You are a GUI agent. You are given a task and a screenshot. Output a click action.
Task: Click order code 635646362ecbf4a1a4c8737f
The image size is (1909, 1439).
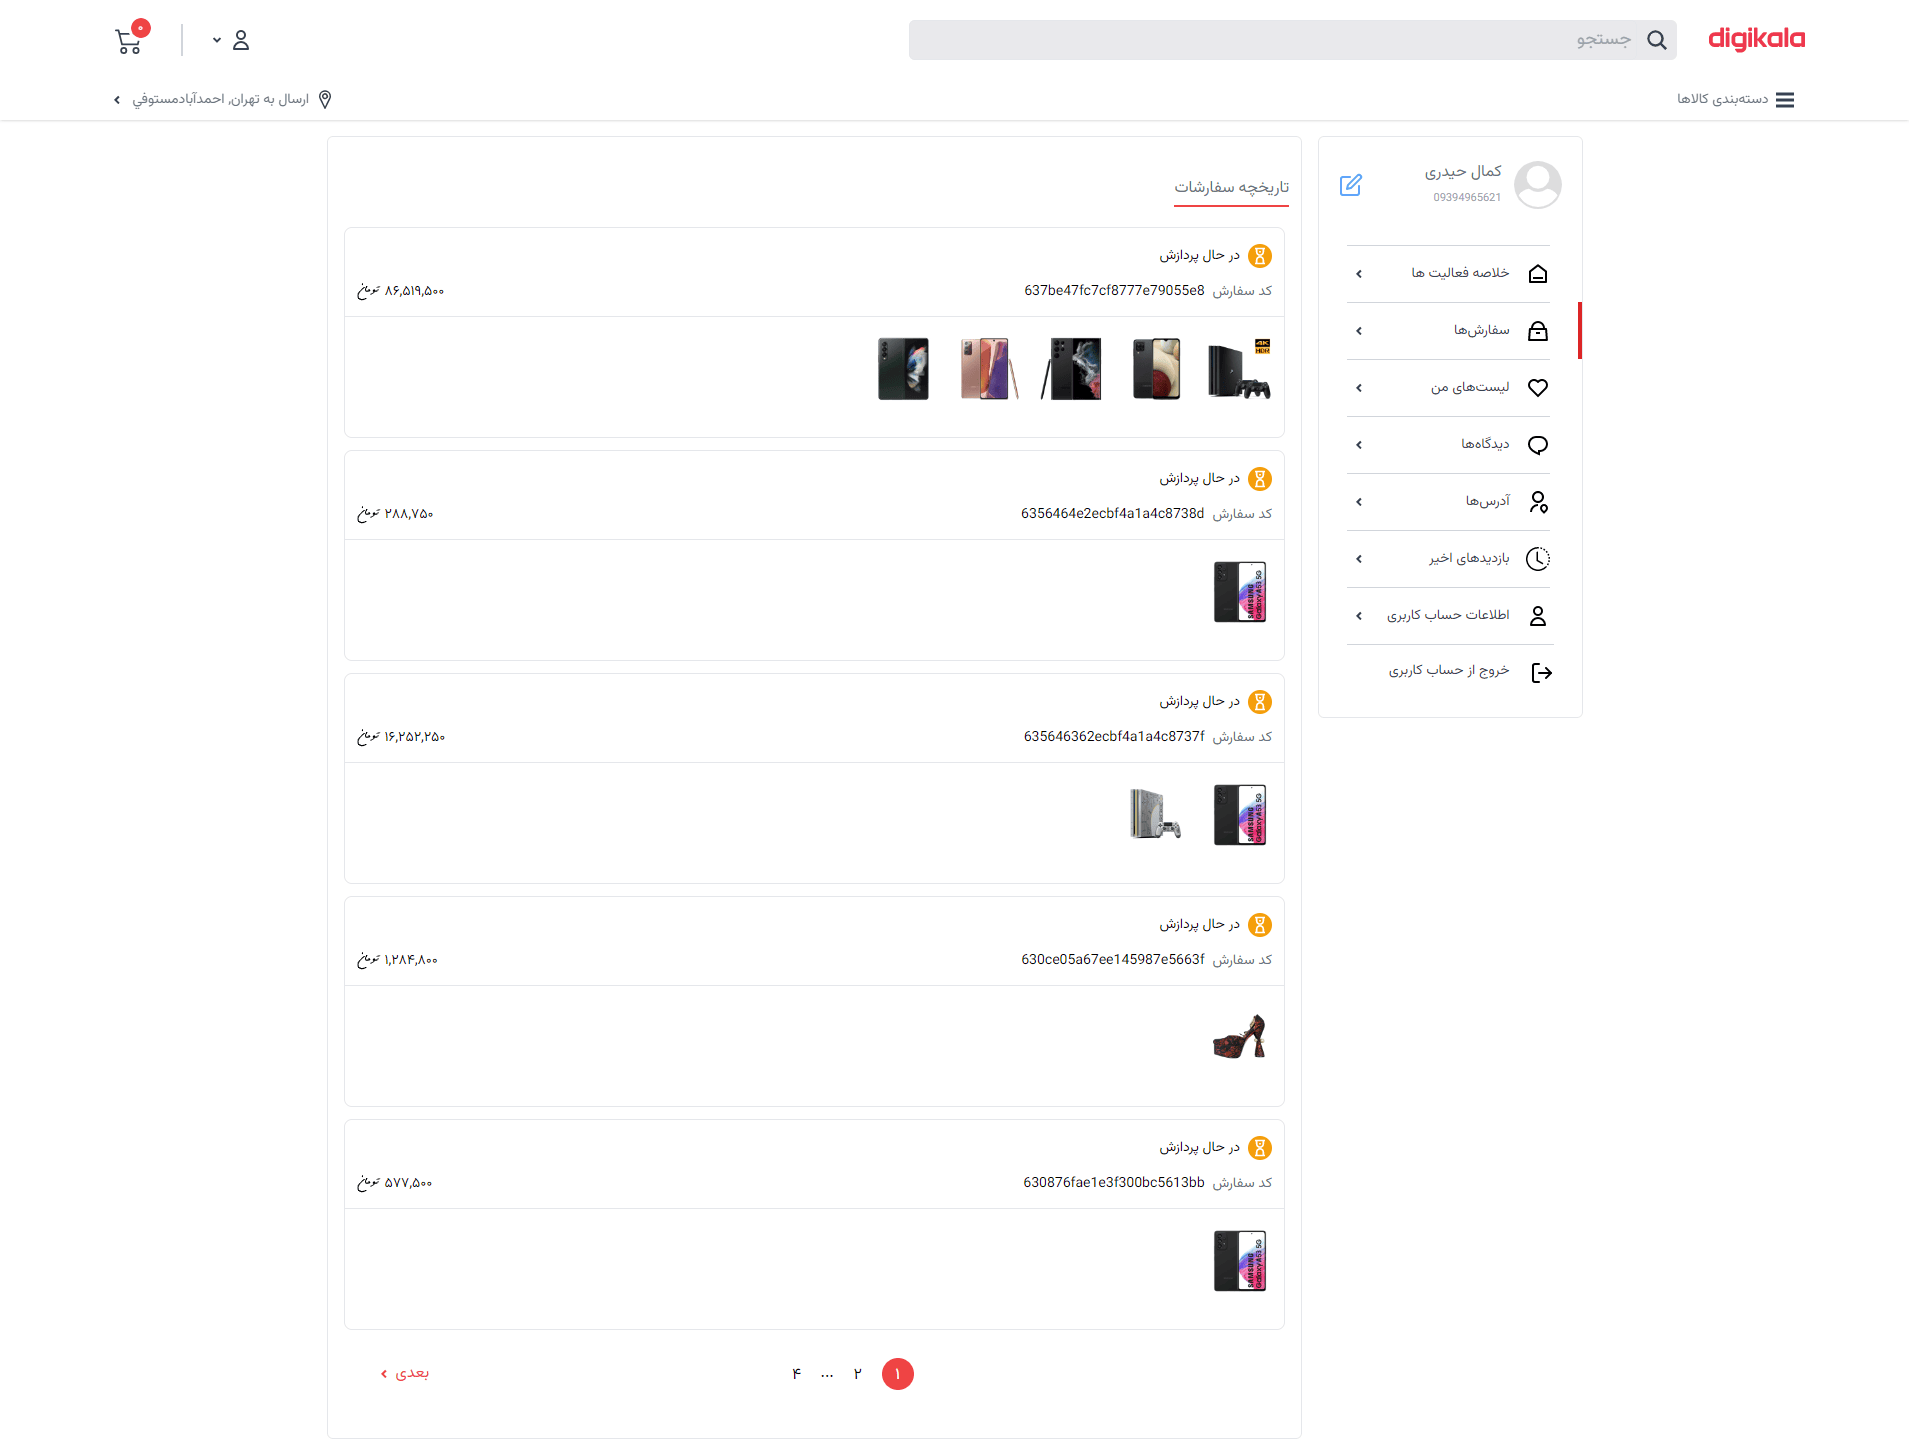click(x=1114, y=737)
